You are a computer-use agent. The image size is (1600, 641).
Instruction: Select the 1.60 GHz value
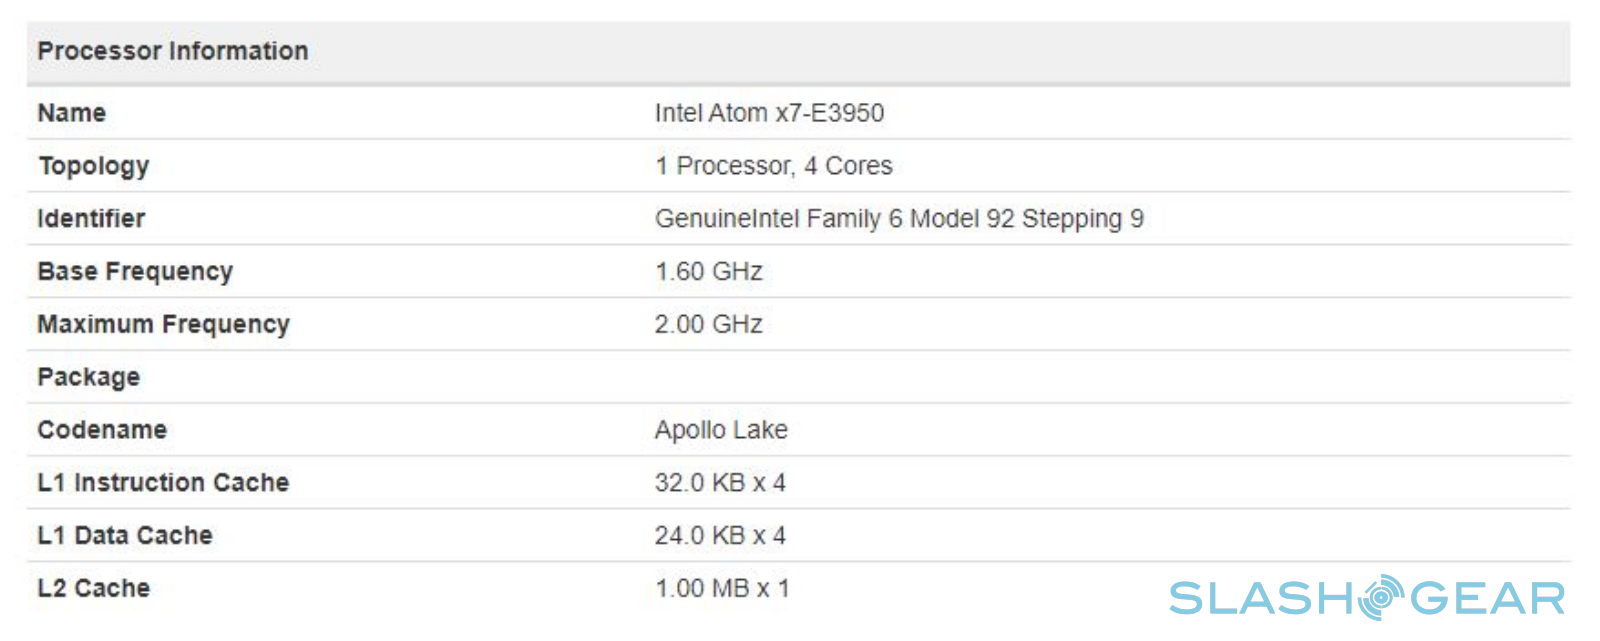[x=708, y=272]
